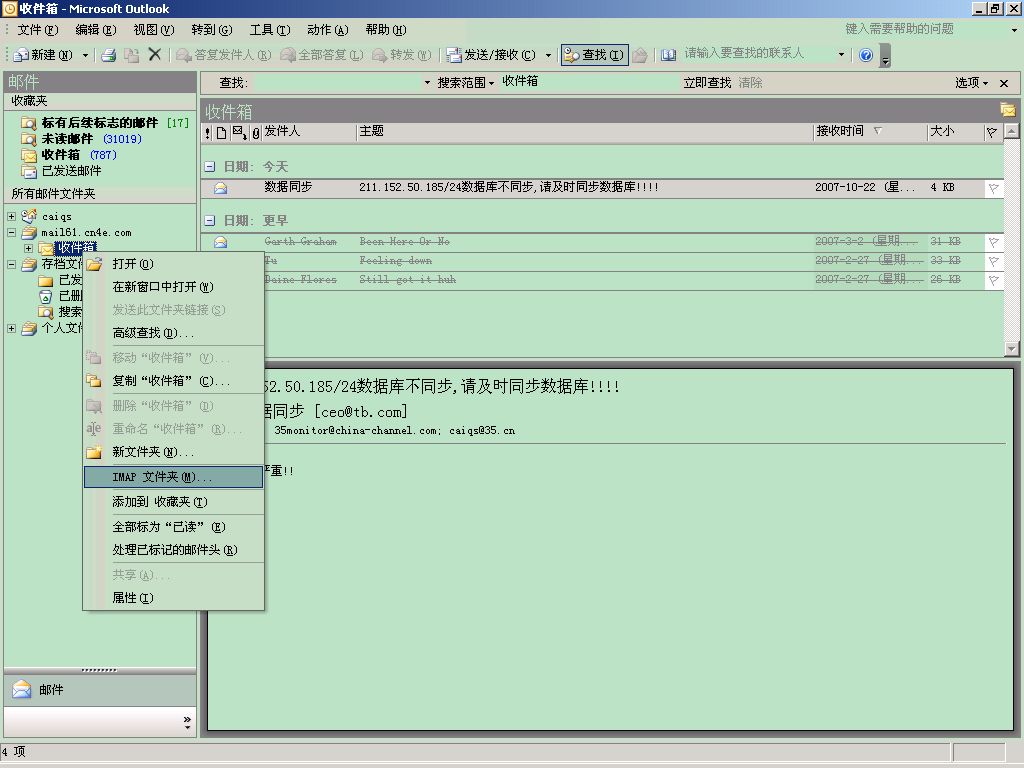Toggle flag on data sync message
Viewport: 1024px width, 768px height.
coord(993,189)
